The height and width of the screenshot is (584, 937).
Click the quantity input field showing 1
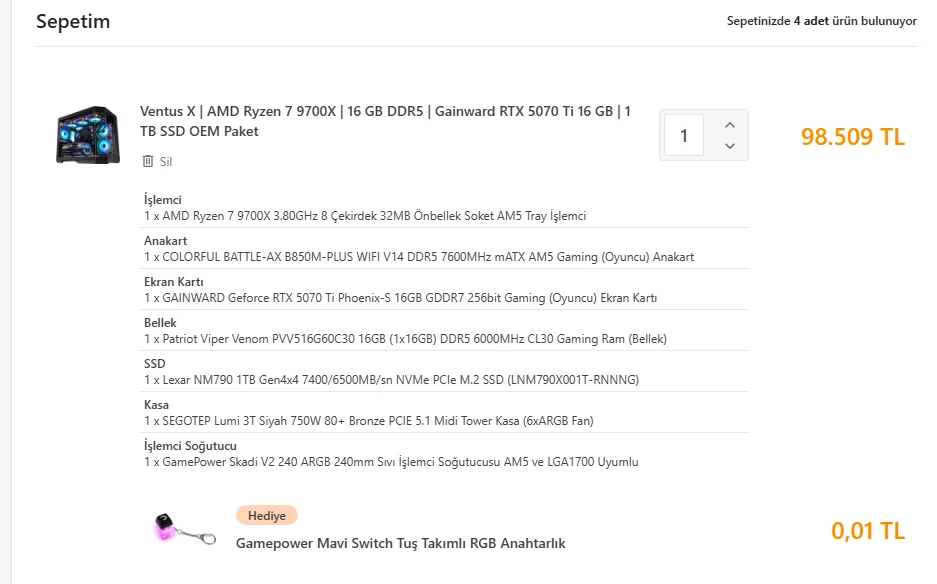tap(684, 136)
